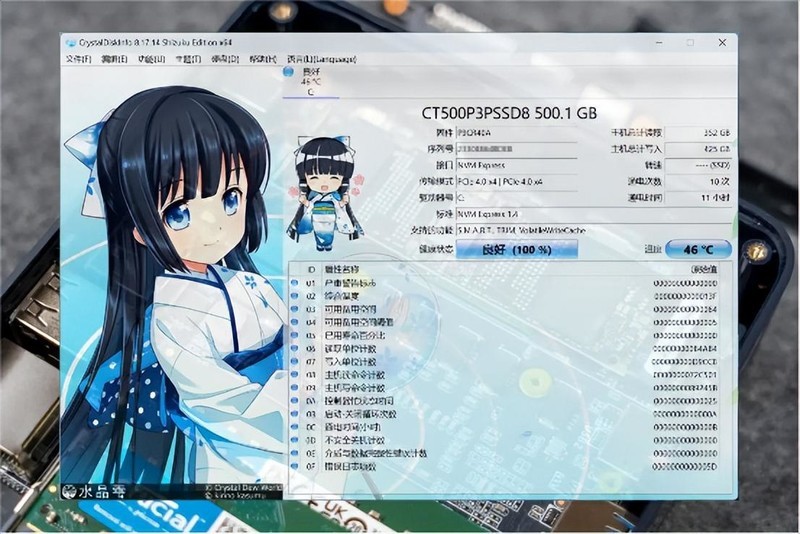800x534 pixels.
Task: Open the 语言(L)(Language) menu
Action: (321, 59)
